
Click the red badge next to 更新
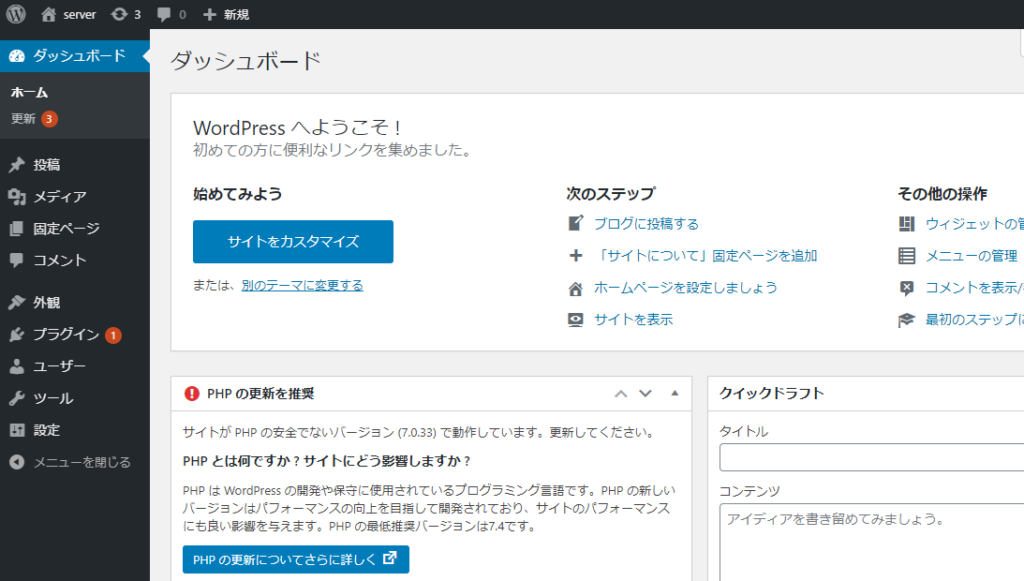pos(49,119)
